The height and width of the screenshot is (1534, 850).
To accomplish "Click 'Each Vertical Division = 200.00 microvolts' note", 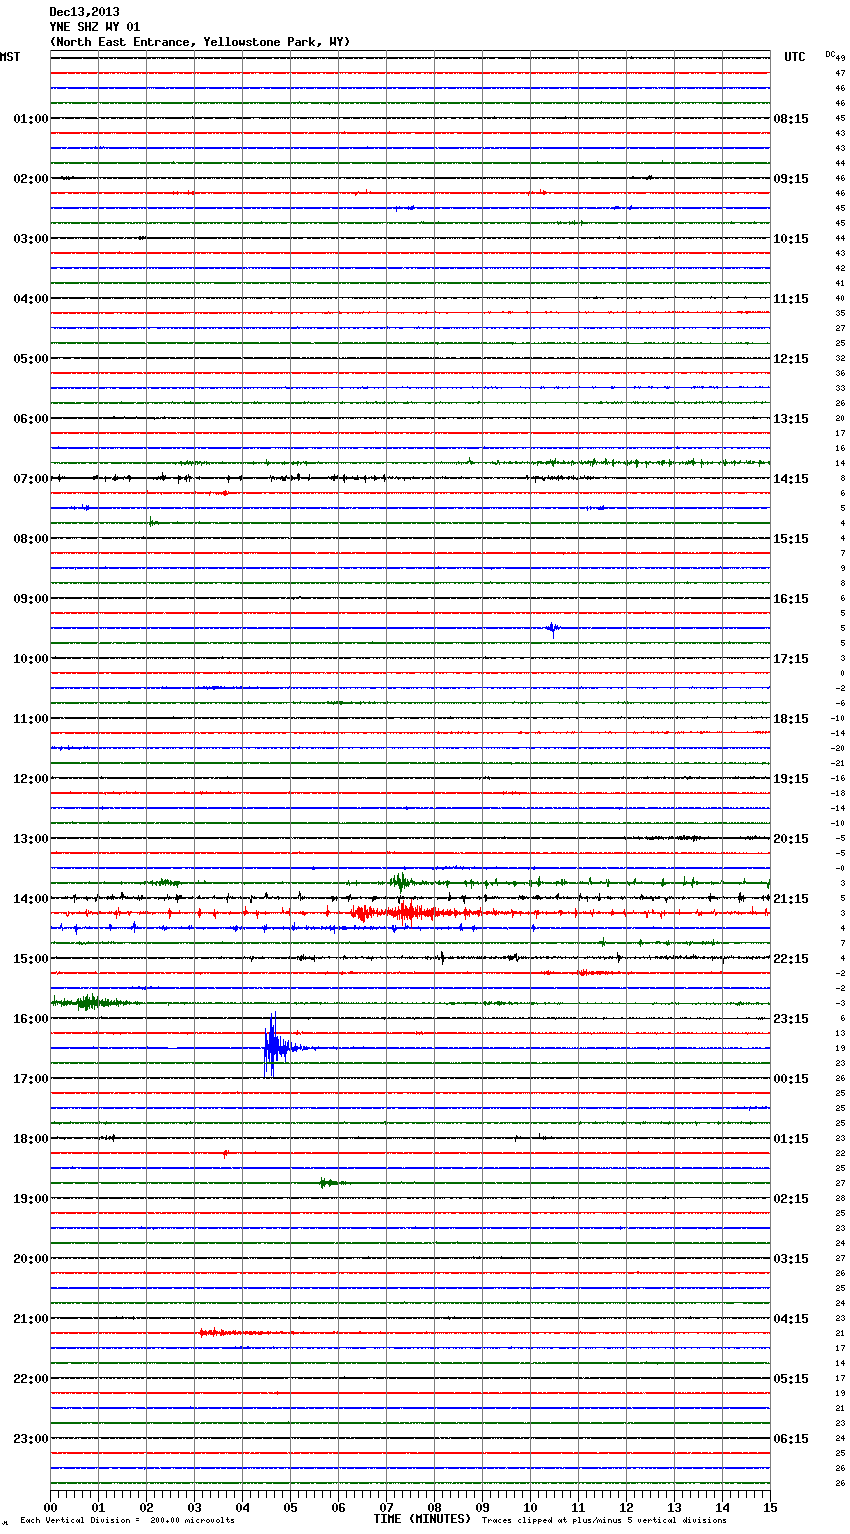I will point(127,1520).
